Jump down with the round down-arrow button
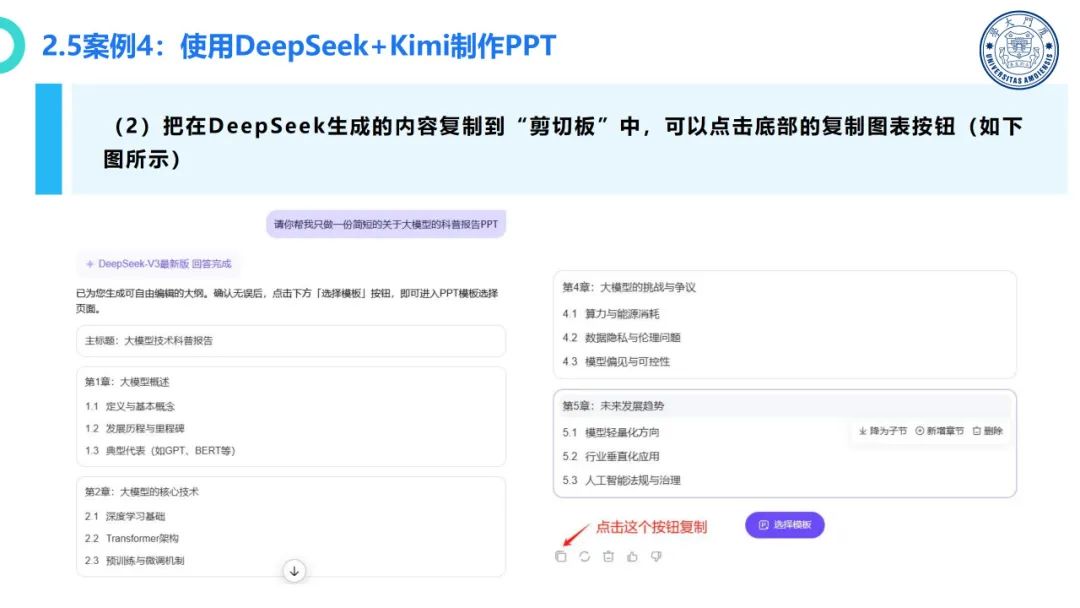This screenshot has height=608, width=1080. (x=294, y=571)
